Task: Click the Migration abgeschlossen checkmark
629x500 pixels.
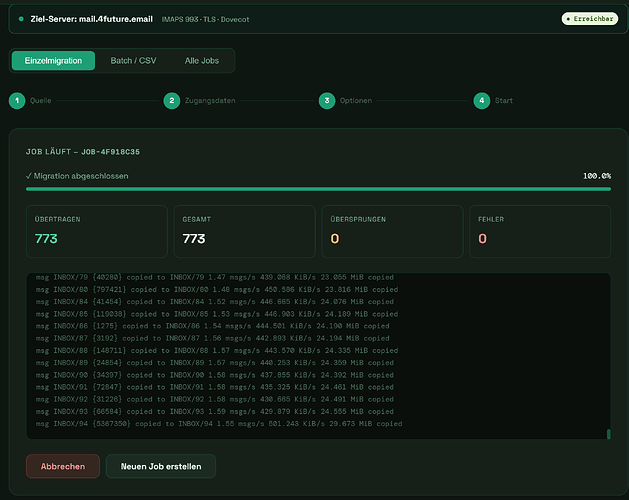Action: tap(29, 176)
